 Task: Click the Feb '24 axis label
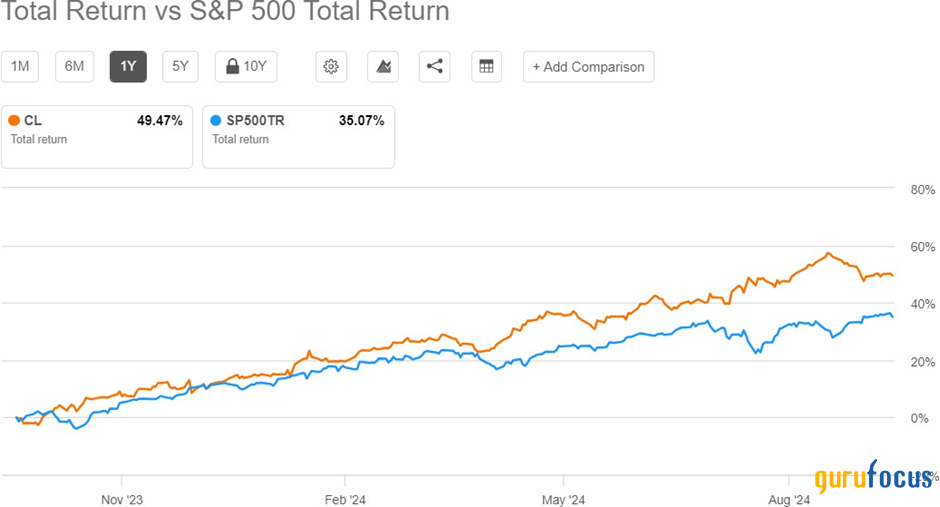pyautogui.click(x=343, y=499)
